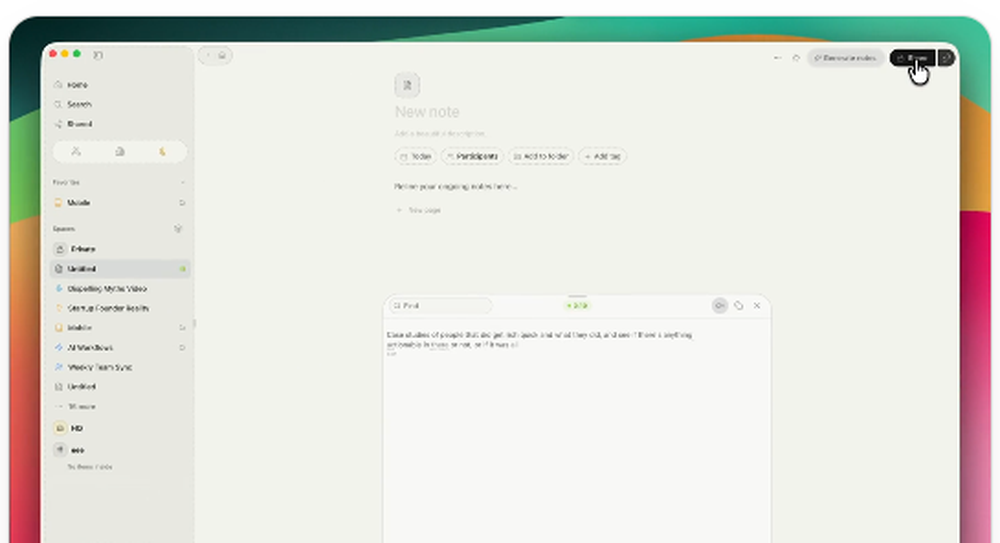This screenshot has height=543, width=1000.
Task: Open the Participants chip
Action: click(x=472, y=156)
